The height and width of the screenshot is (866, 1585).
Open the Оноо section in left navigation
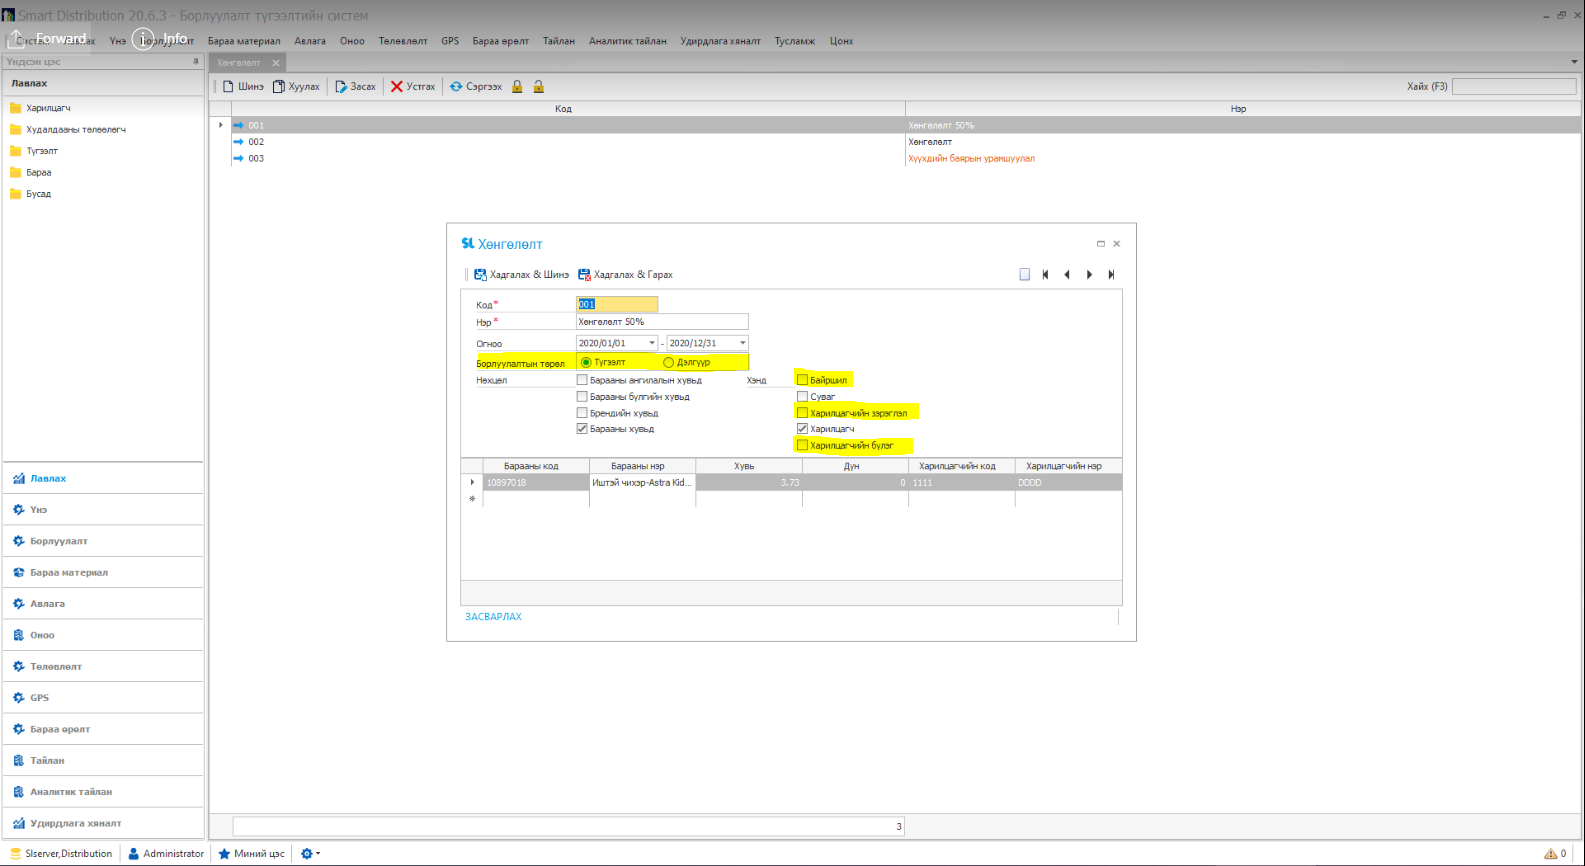click(103, 635)
